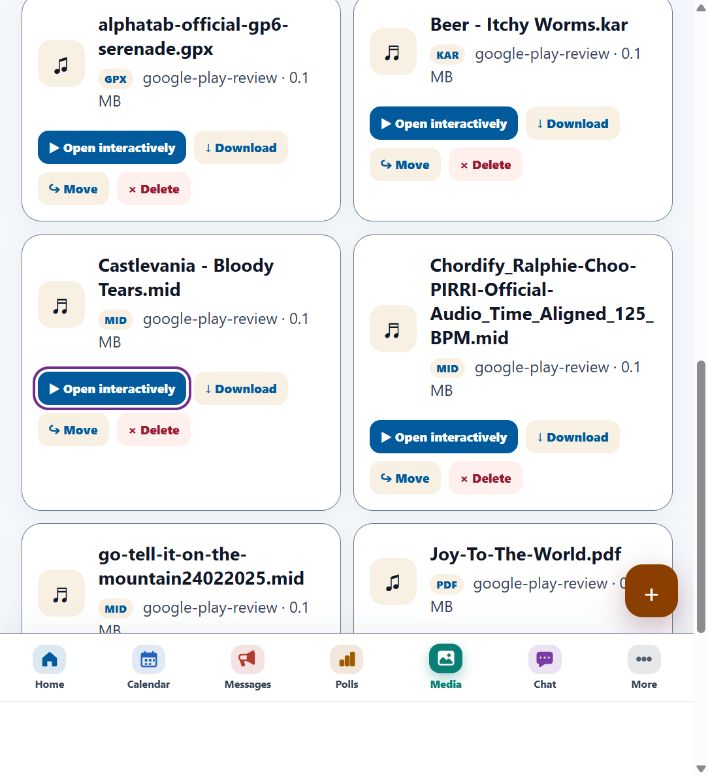Screen dimensions: 708x776
Task: Go to the Calendar icon
Action: point(148,659)
